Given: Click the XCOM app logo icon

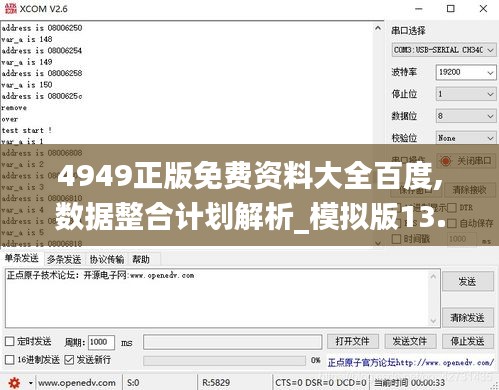Looking at the screenshot, I should click(10, 9).
